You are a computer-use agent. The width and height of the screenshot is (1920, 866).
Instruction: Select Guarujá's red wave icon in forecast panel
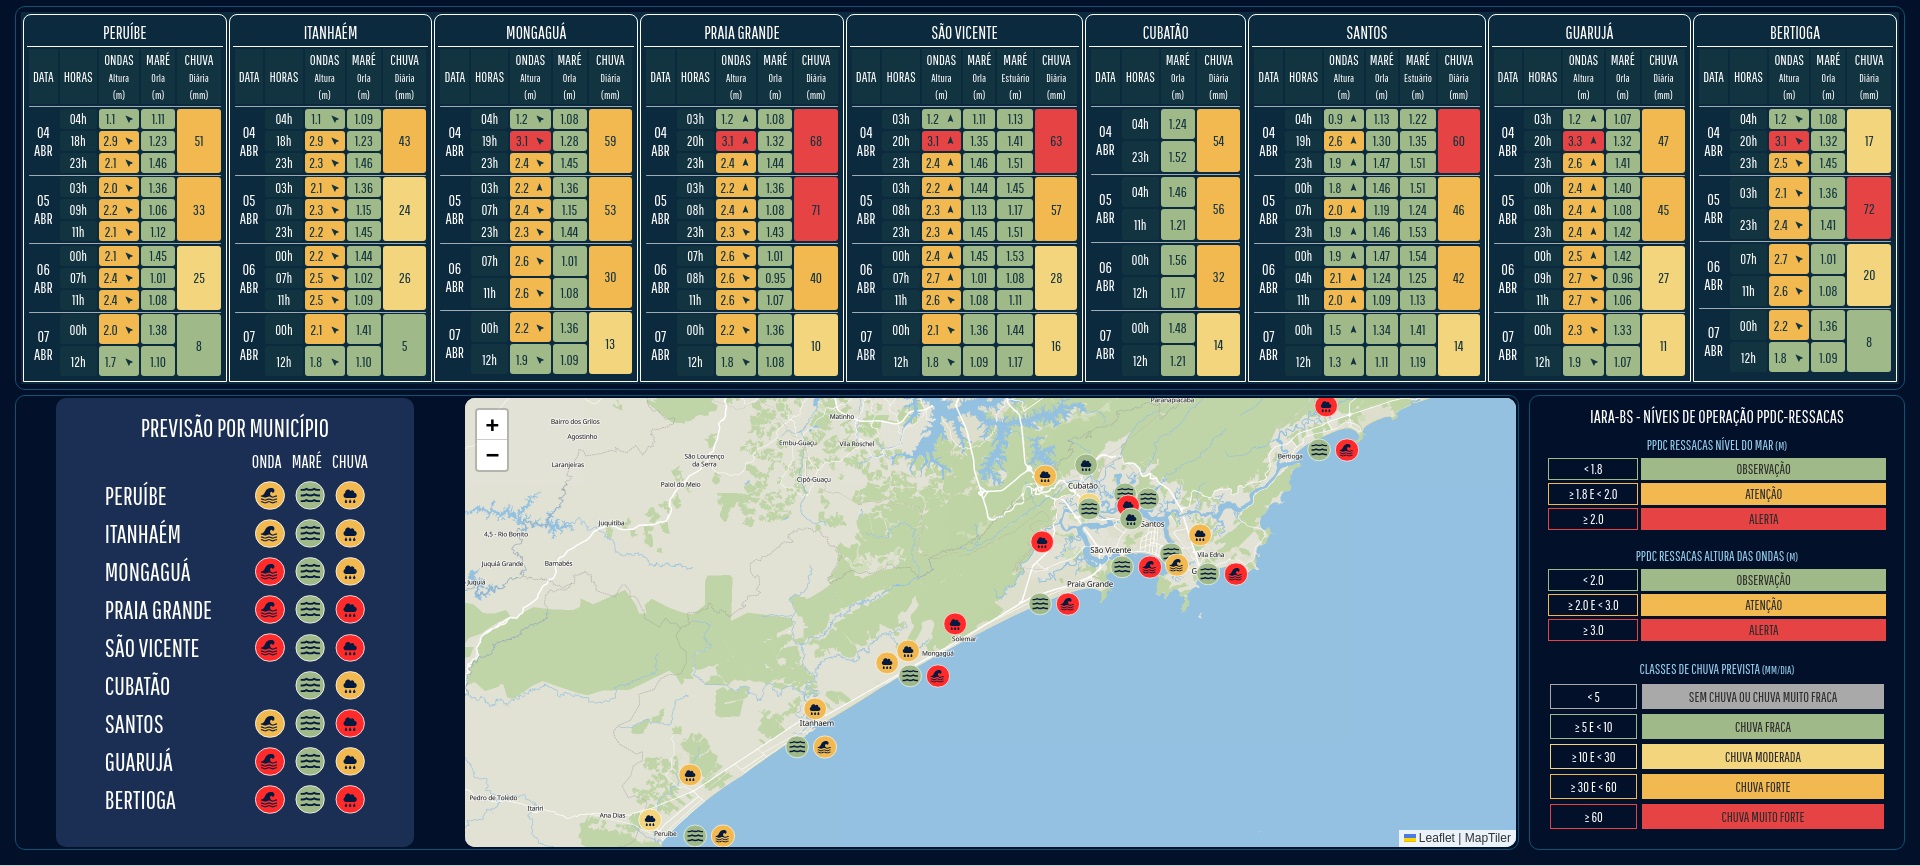[270, 762]
